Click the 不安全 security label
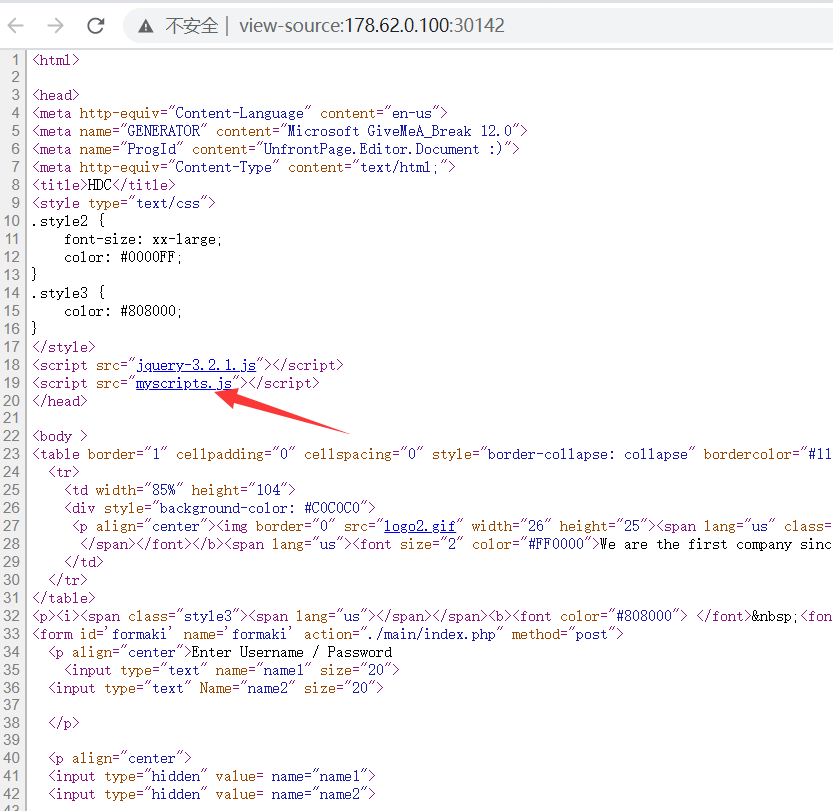Image resolution: width=833 pixels, height=811 pixels. [x=191, y=25]
